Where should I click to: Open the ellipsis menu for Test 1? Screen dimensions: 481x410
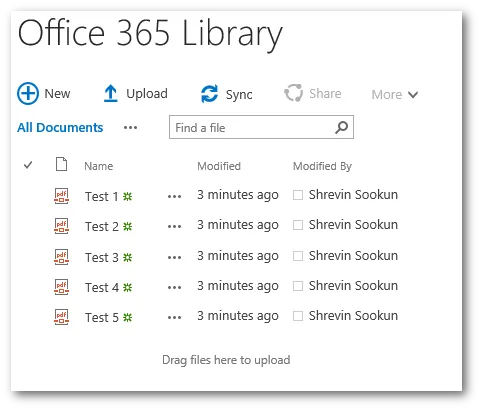tap(174, 197)
